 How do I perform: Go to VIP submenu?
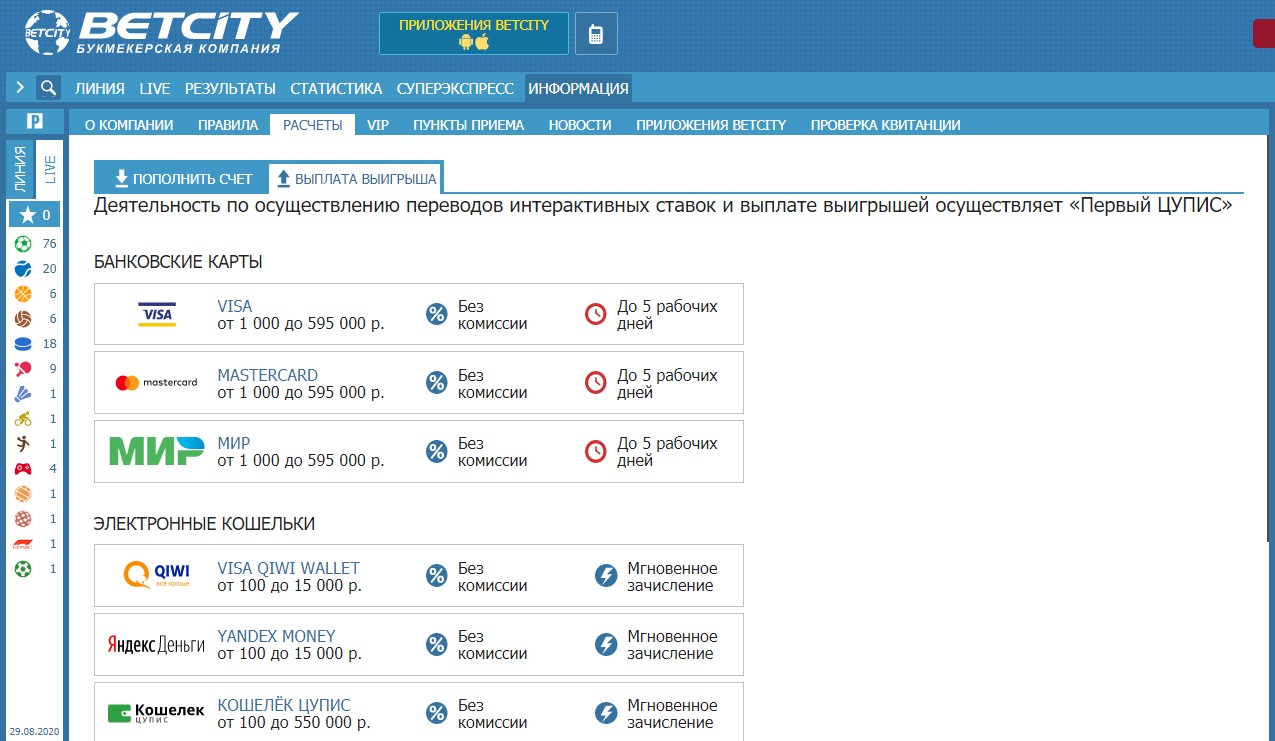(378, 125)
